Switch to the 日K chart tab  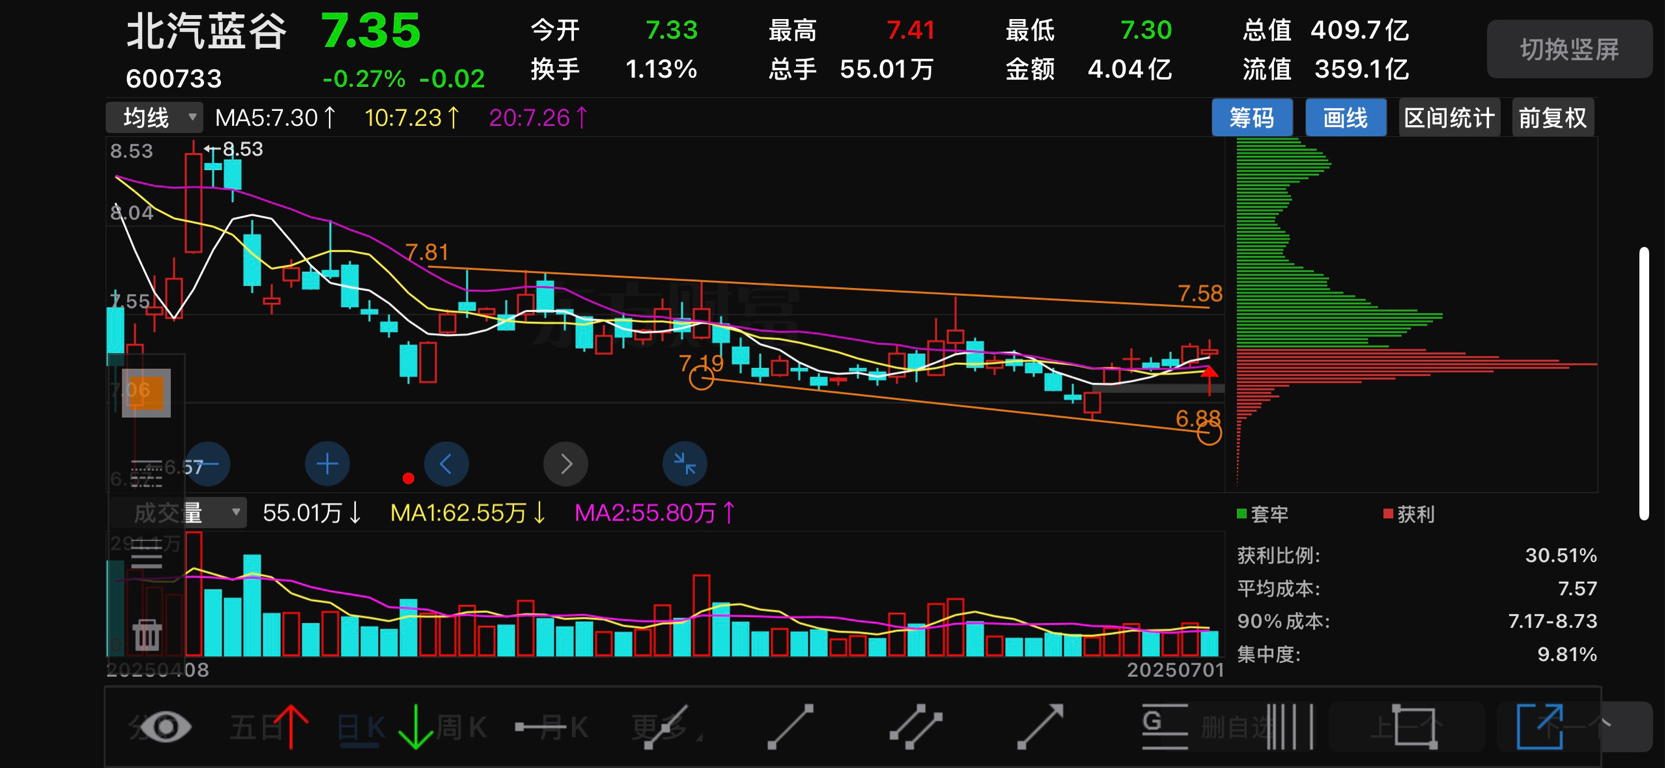tap(362, 727)
